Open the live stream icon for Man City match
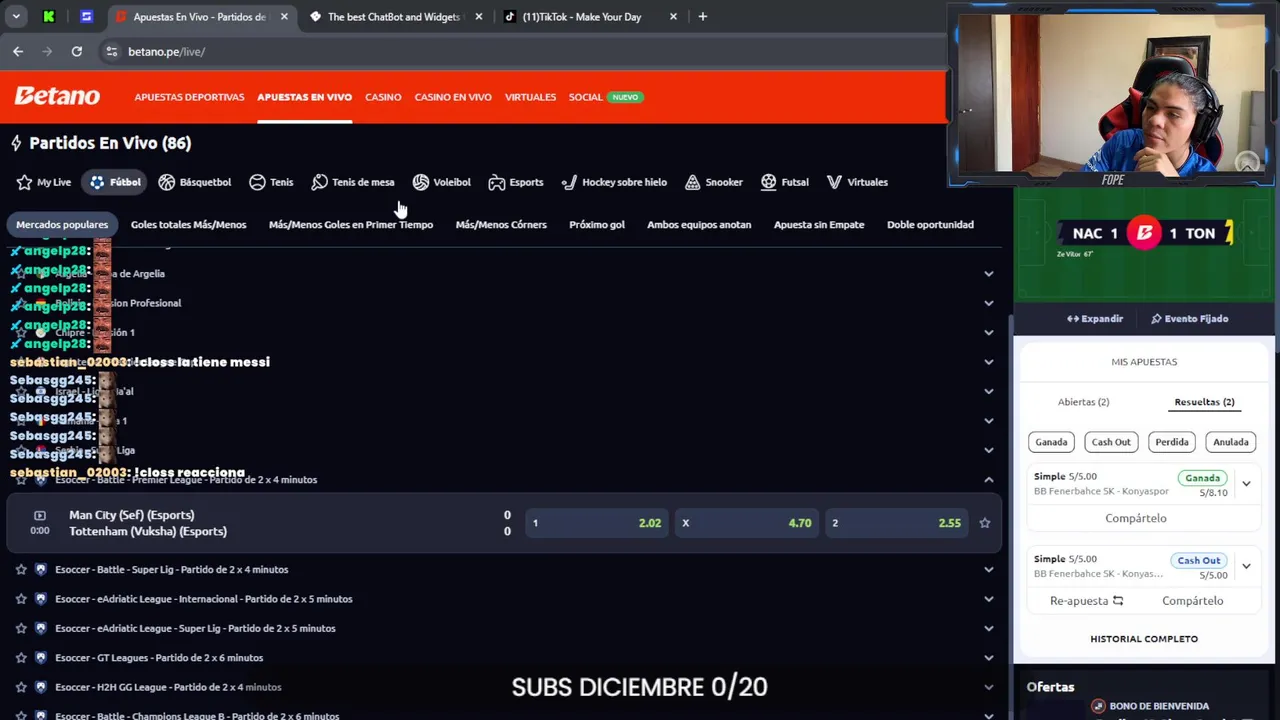Viewport: 1280px width, 720px height. coord(40,515)
